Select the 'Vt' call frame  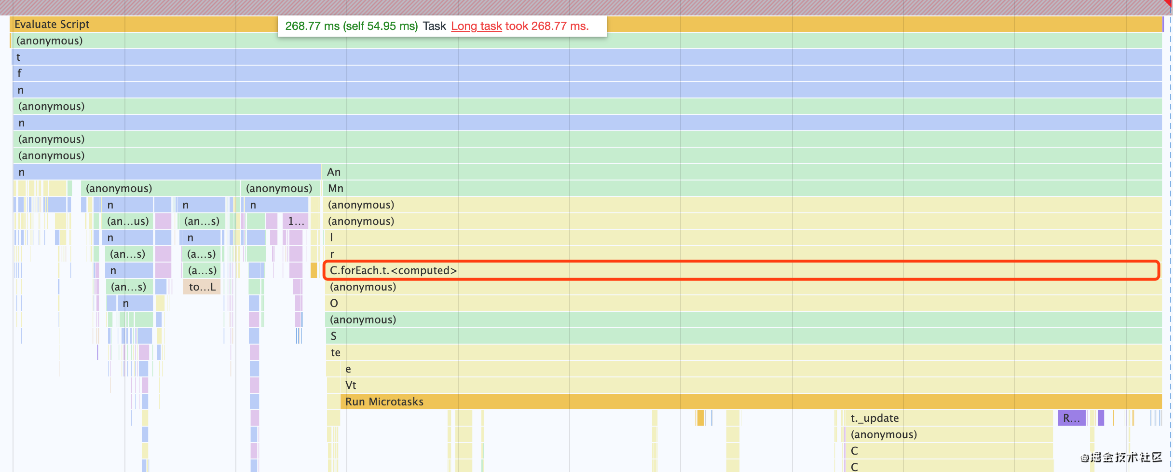click(750, 385)
